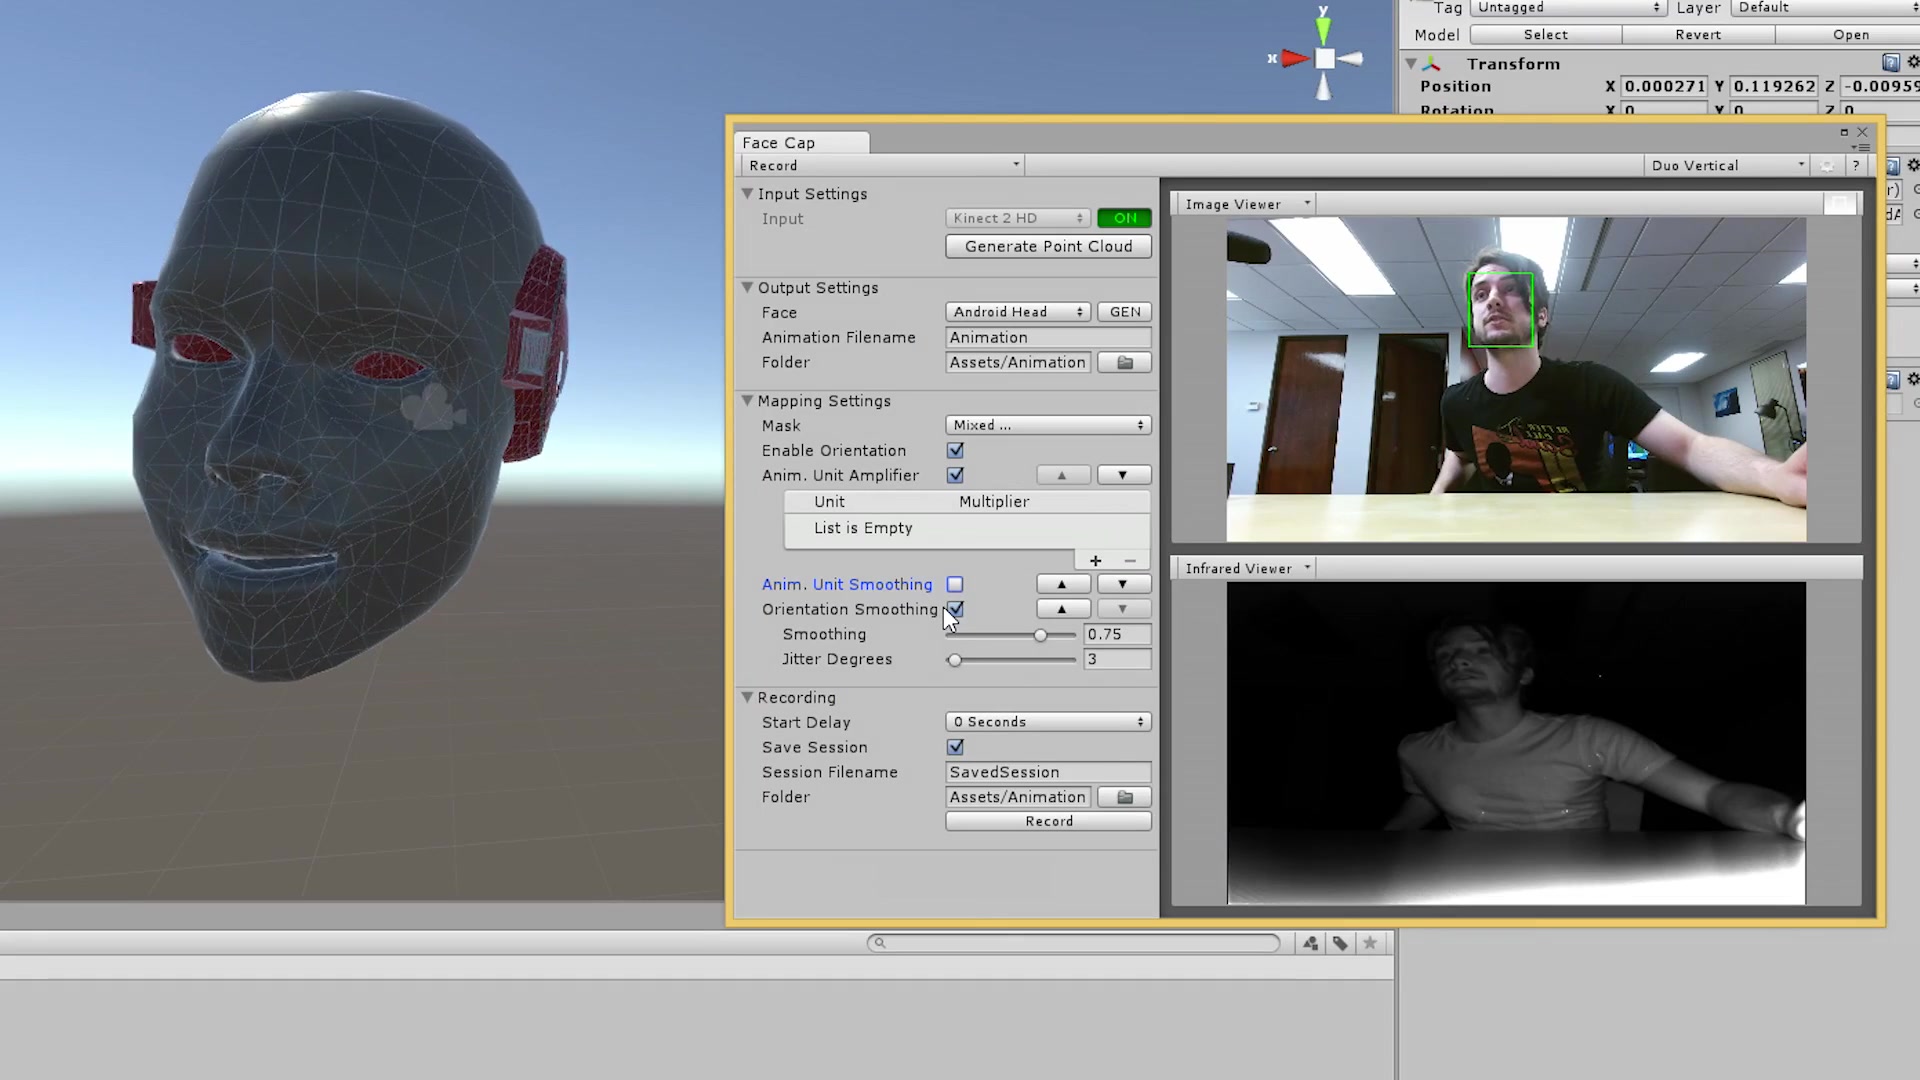
Task: Enable Anim. Unit Smoothing checkbox
Action: [x=955, y=585]
